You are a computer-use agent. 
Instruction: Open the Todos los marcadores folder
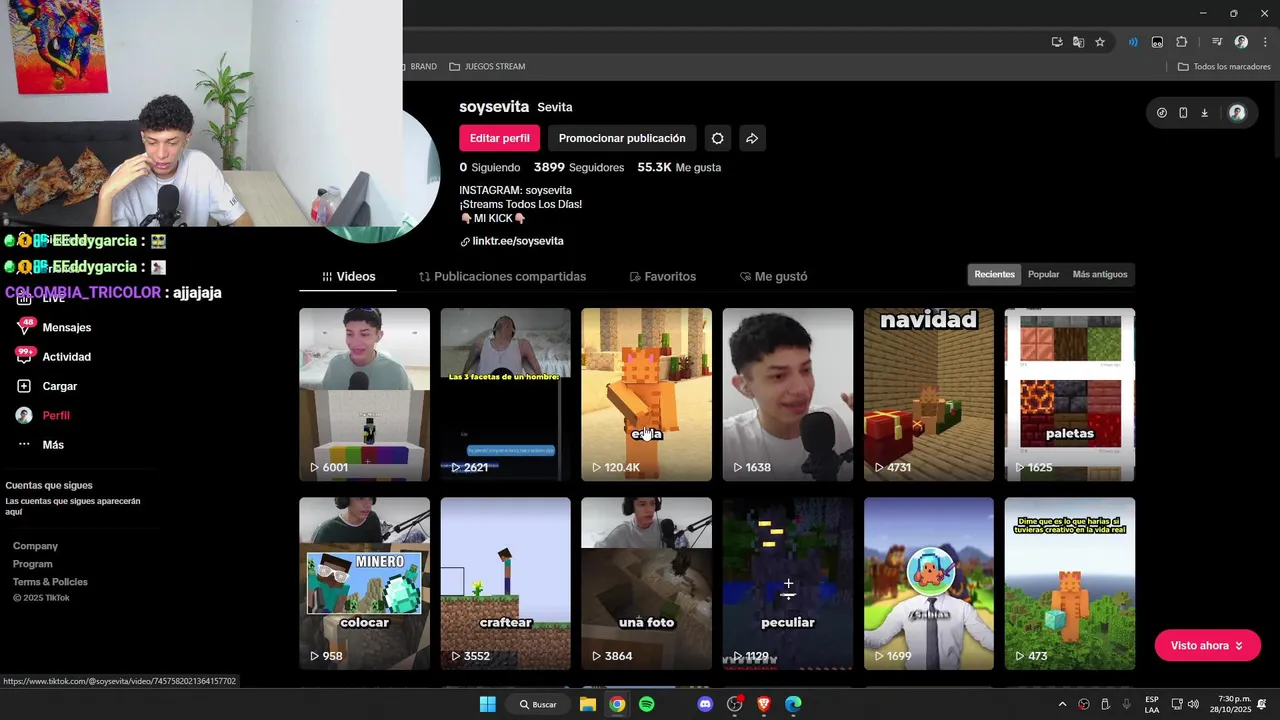[x=1224, y=66]
